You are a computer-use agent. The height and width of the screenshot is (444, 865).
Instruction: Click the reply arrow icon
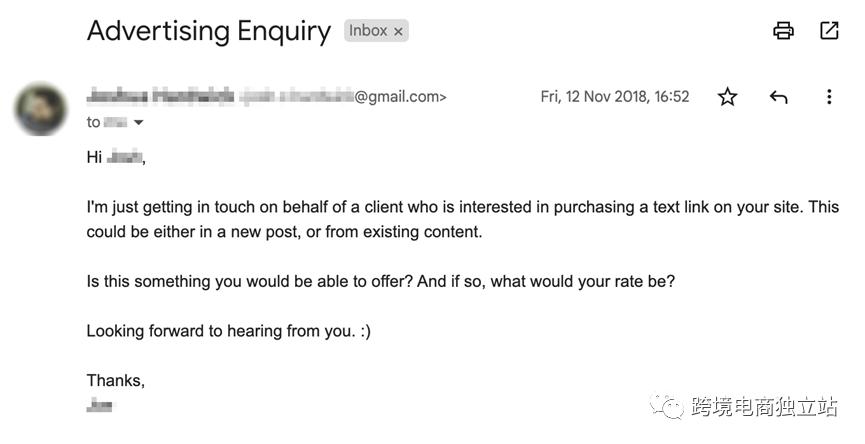click(x=778, y=97)
